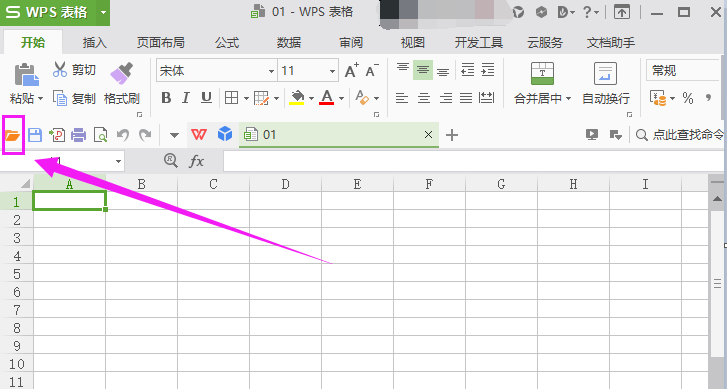This screenshot has width=727, height=389.
Task: Click the Paste clipboard icon
Action: [x=26, y=74]
